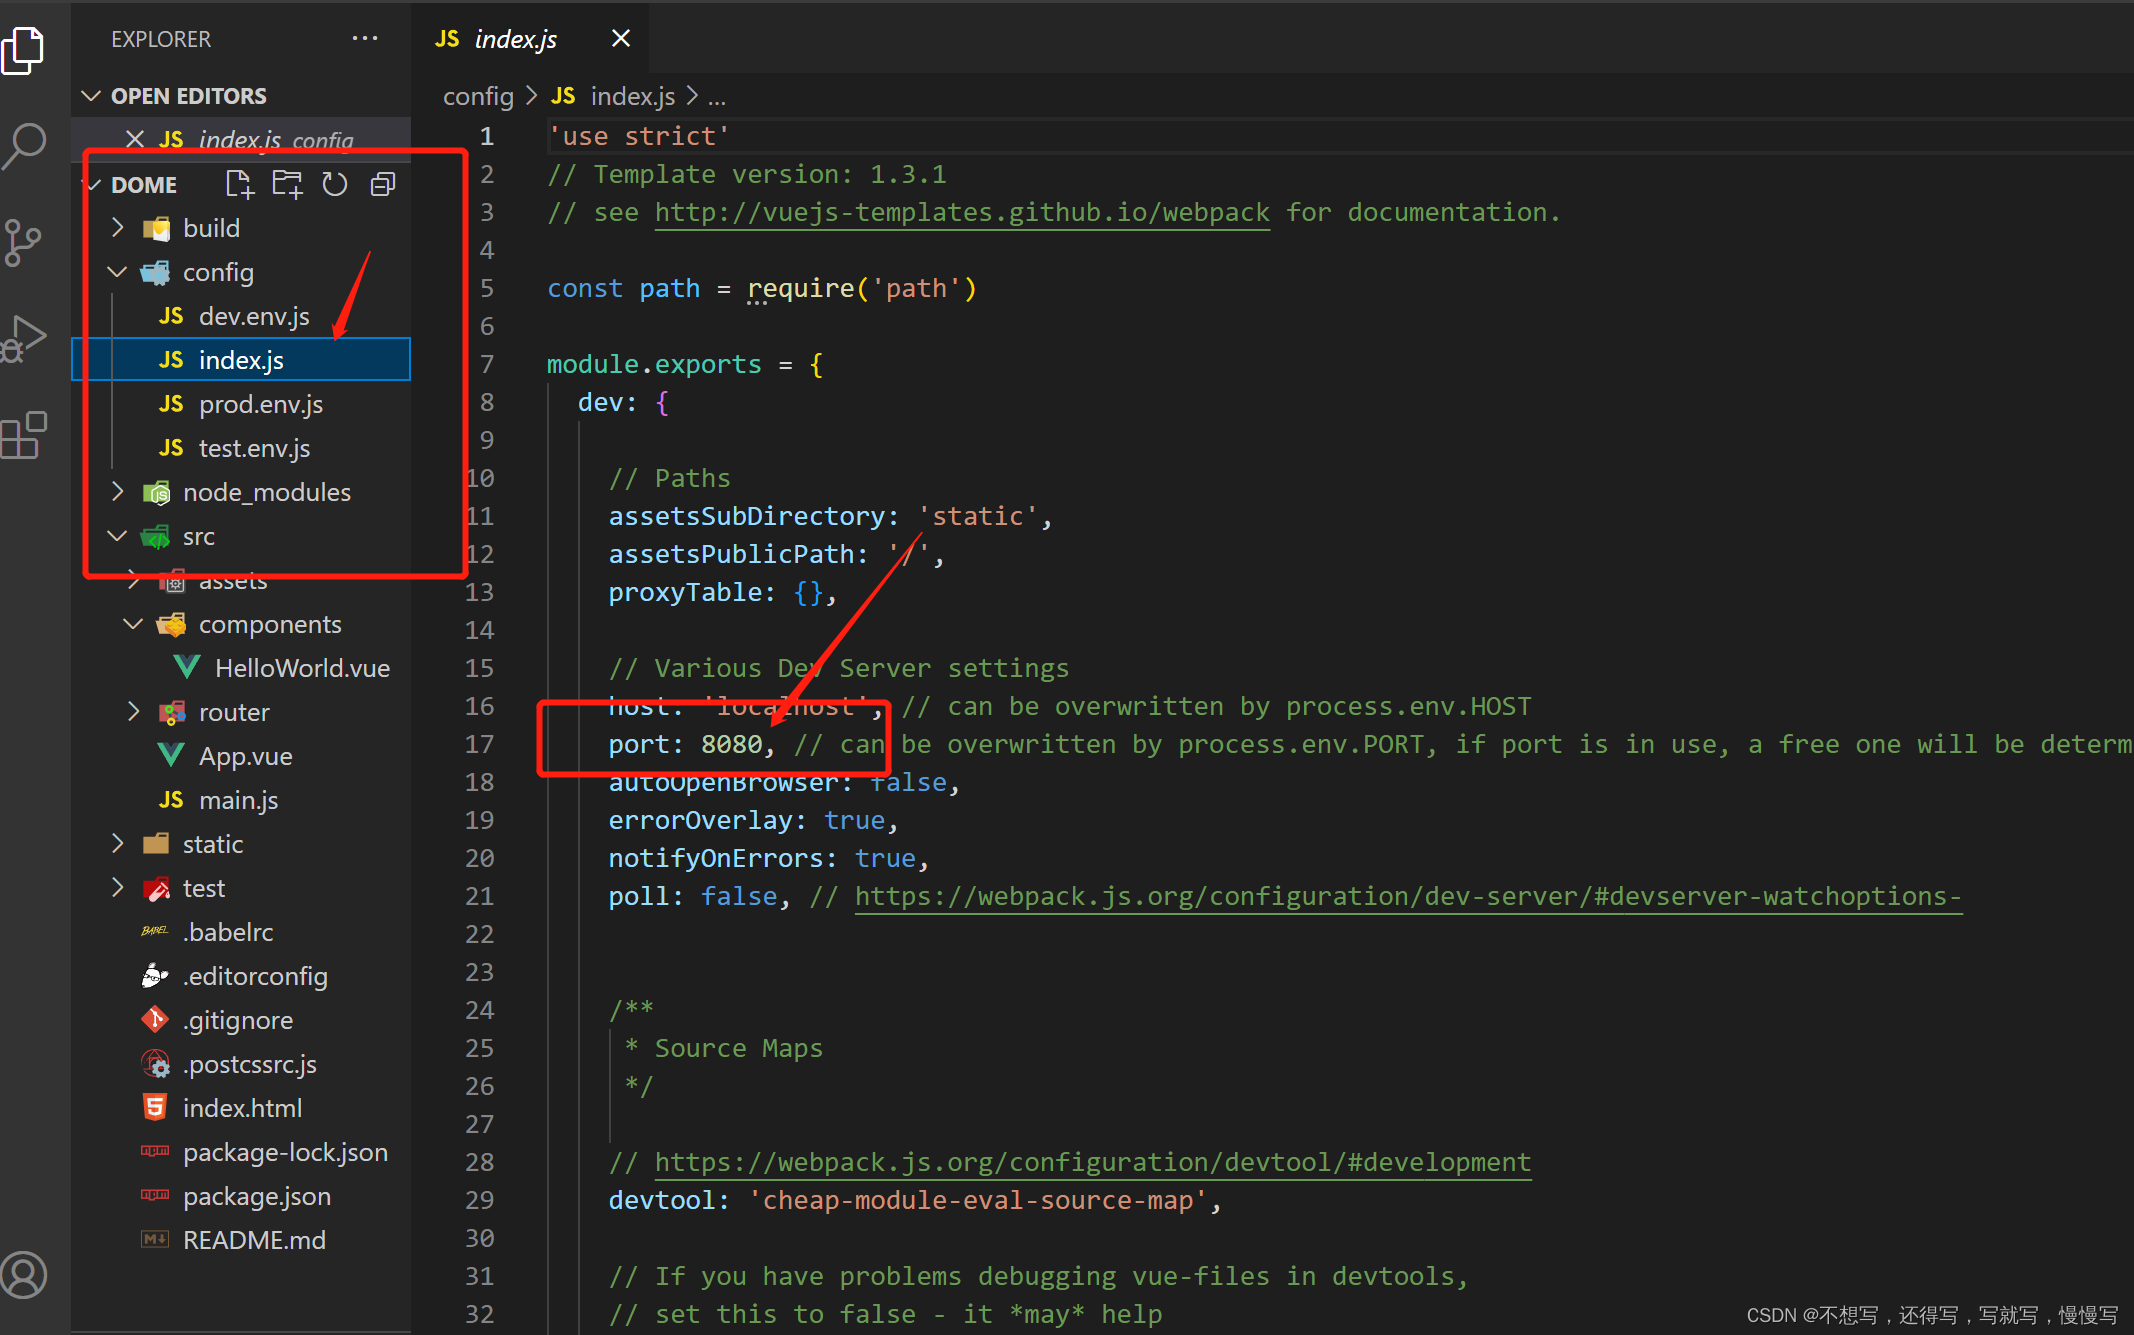The width and height of the screenshot is (2134, 1335).
Task: Click the vuejs-templates webpack documentation link
Action: tap(961, 213)
